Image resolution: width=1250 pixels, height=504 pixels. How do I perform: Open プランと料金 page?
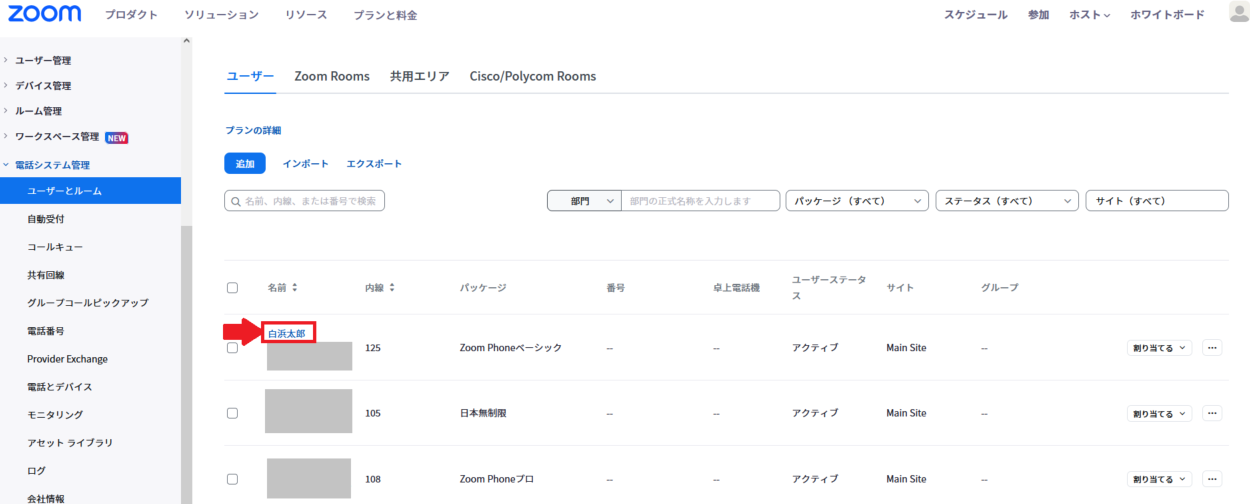point(385,15)
